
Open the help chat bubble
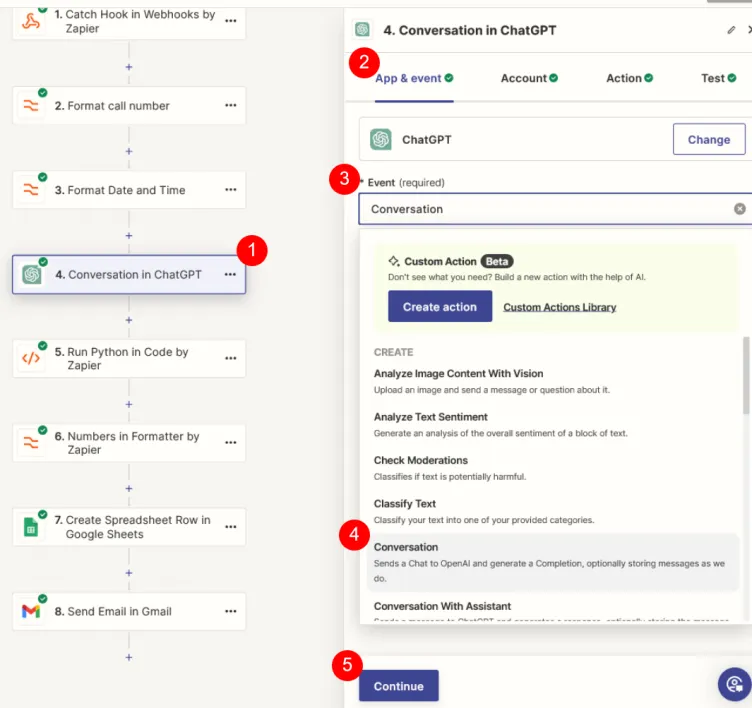click(734, 684)
